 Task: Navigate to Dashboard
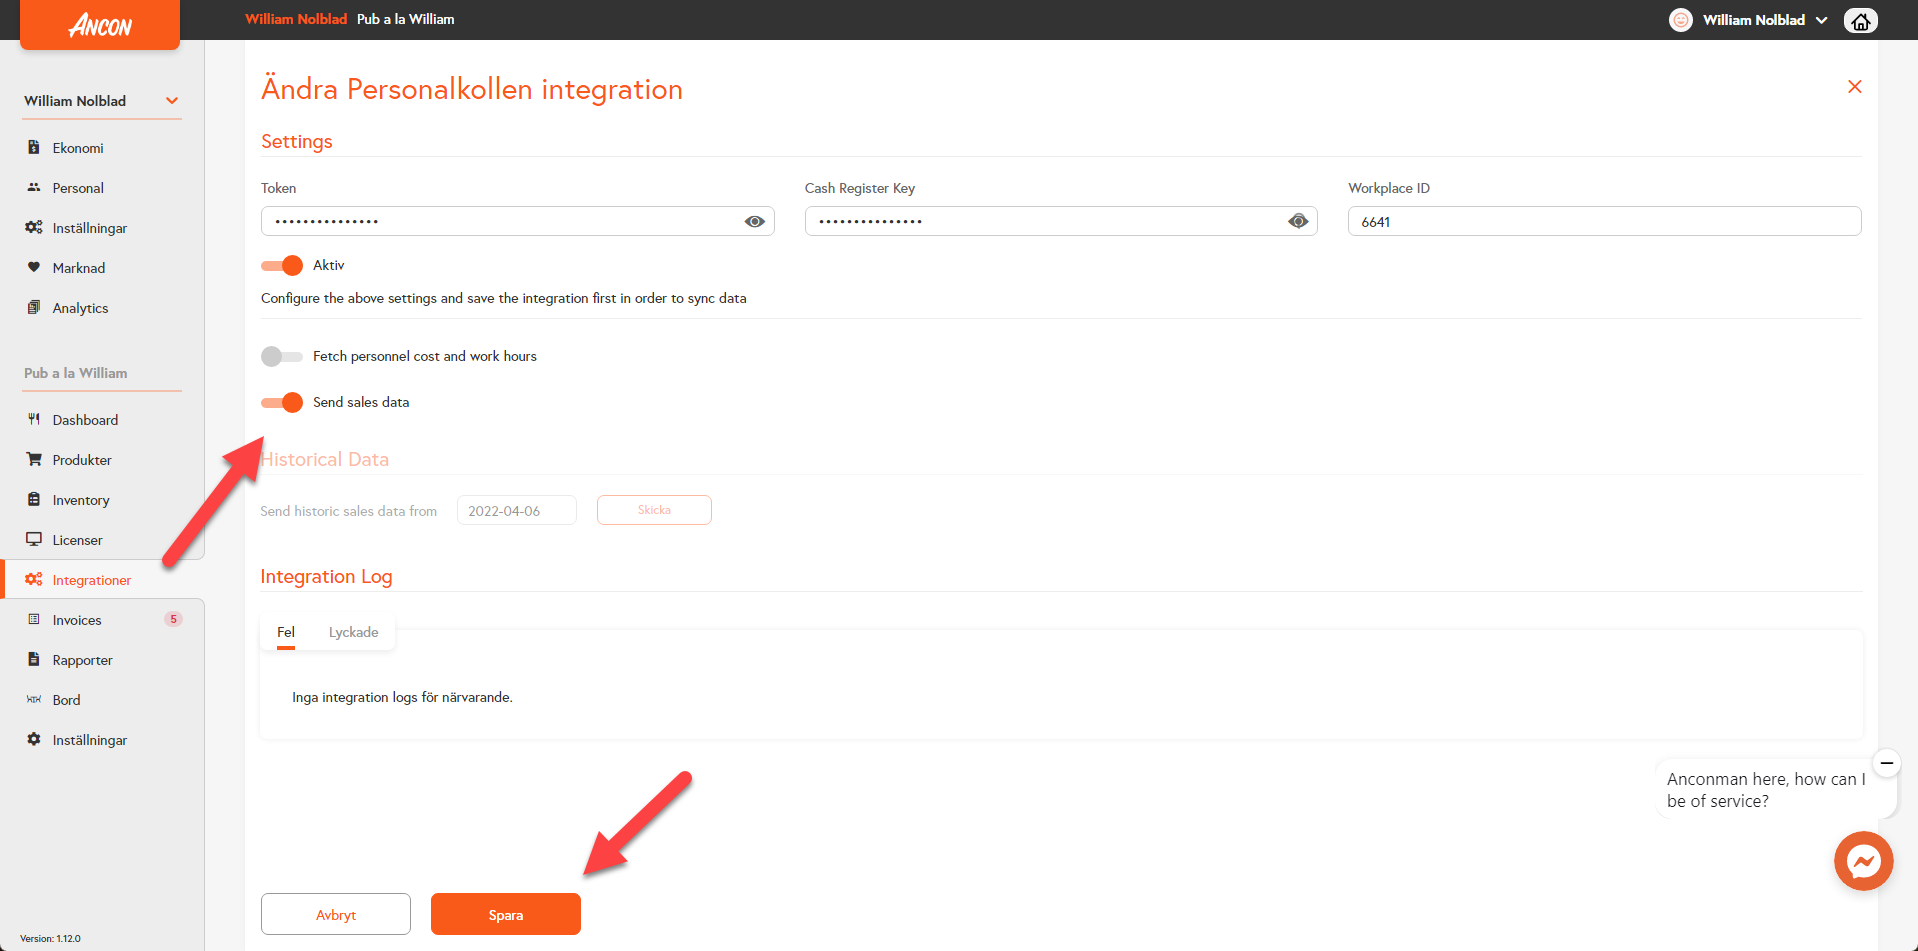click(85, 420)
